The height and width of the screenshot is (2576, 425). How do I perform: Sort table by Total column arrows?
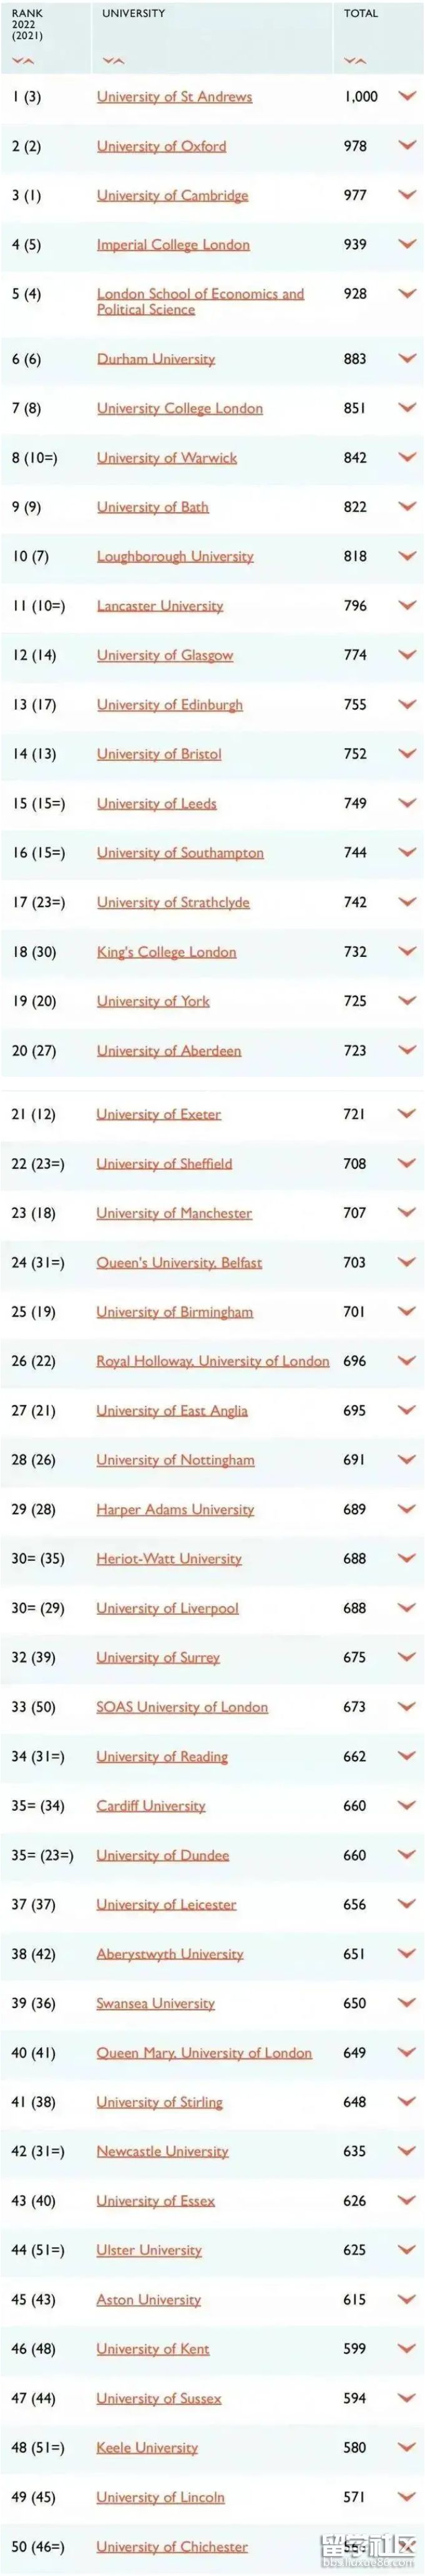tap(355, 61)
